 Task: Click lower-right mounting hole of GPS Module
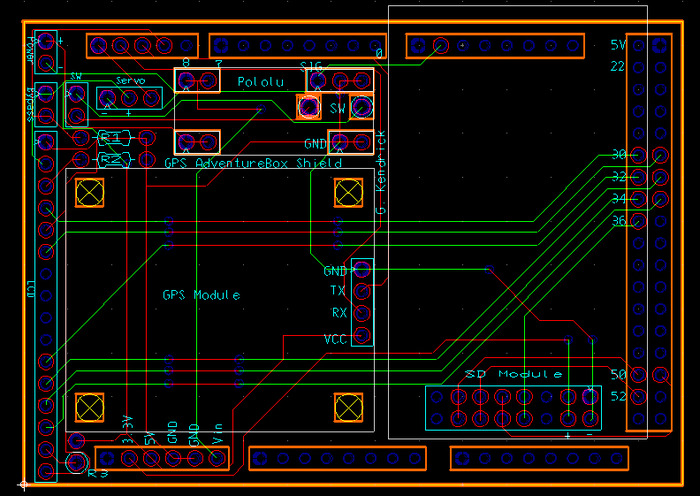click(348, 408)
